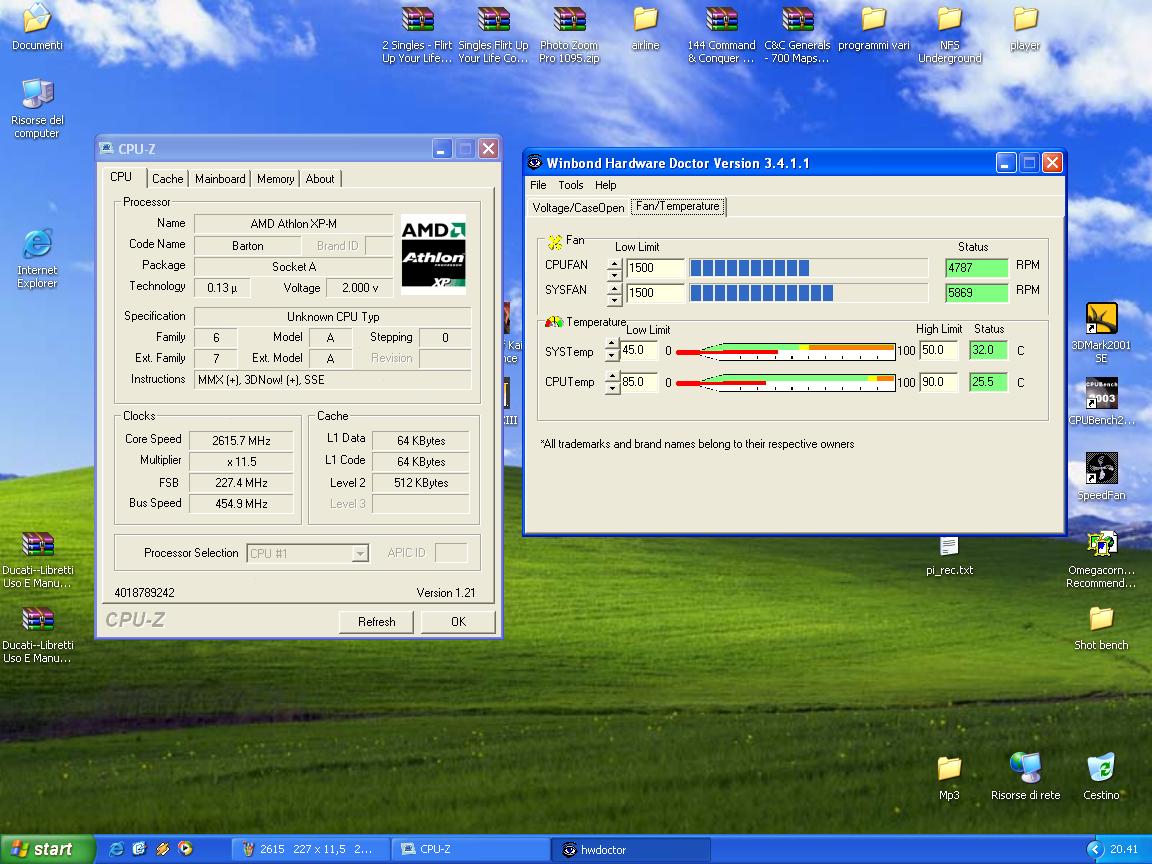Viewport: 1152px width, 864px height.
Task: Switch to CPU-Z Mainboard tab
Action: click(220, 179)
